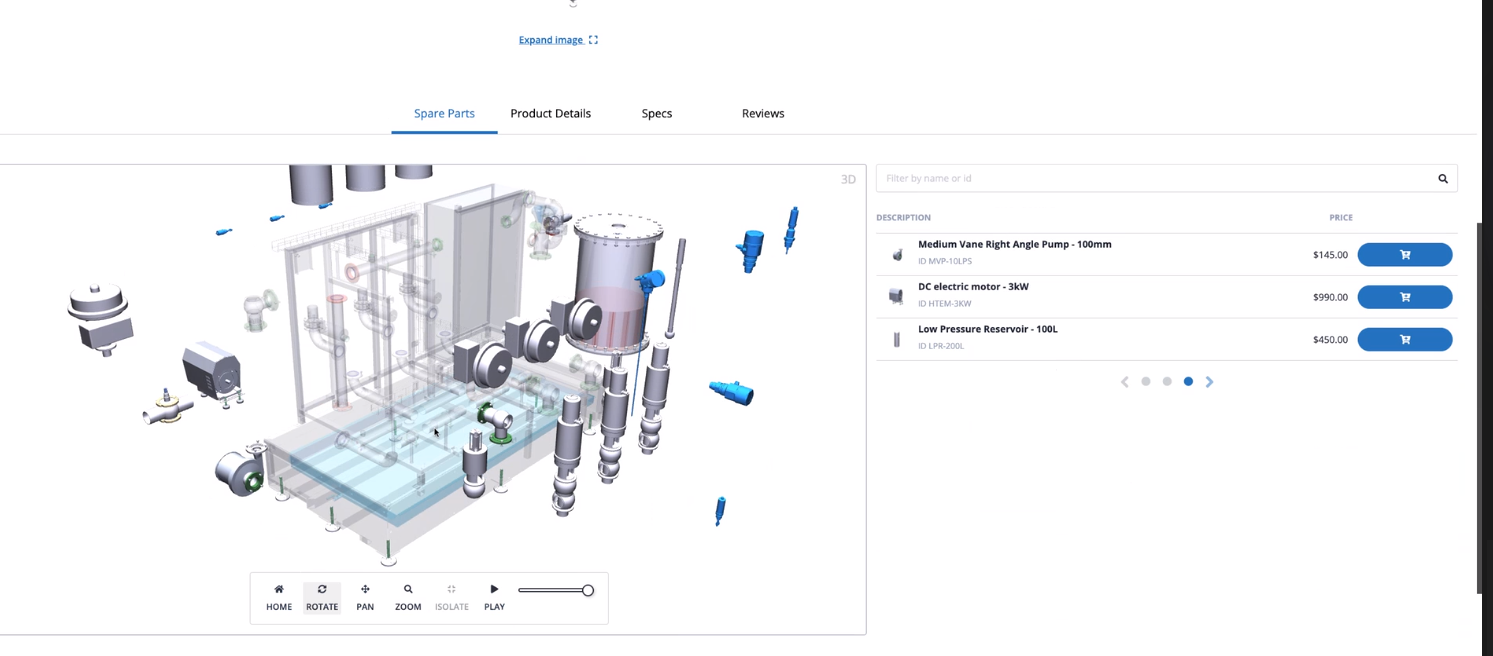The image size is (1493, 656).
Task: Select the Rotate tool
Action: pos(322,597)
